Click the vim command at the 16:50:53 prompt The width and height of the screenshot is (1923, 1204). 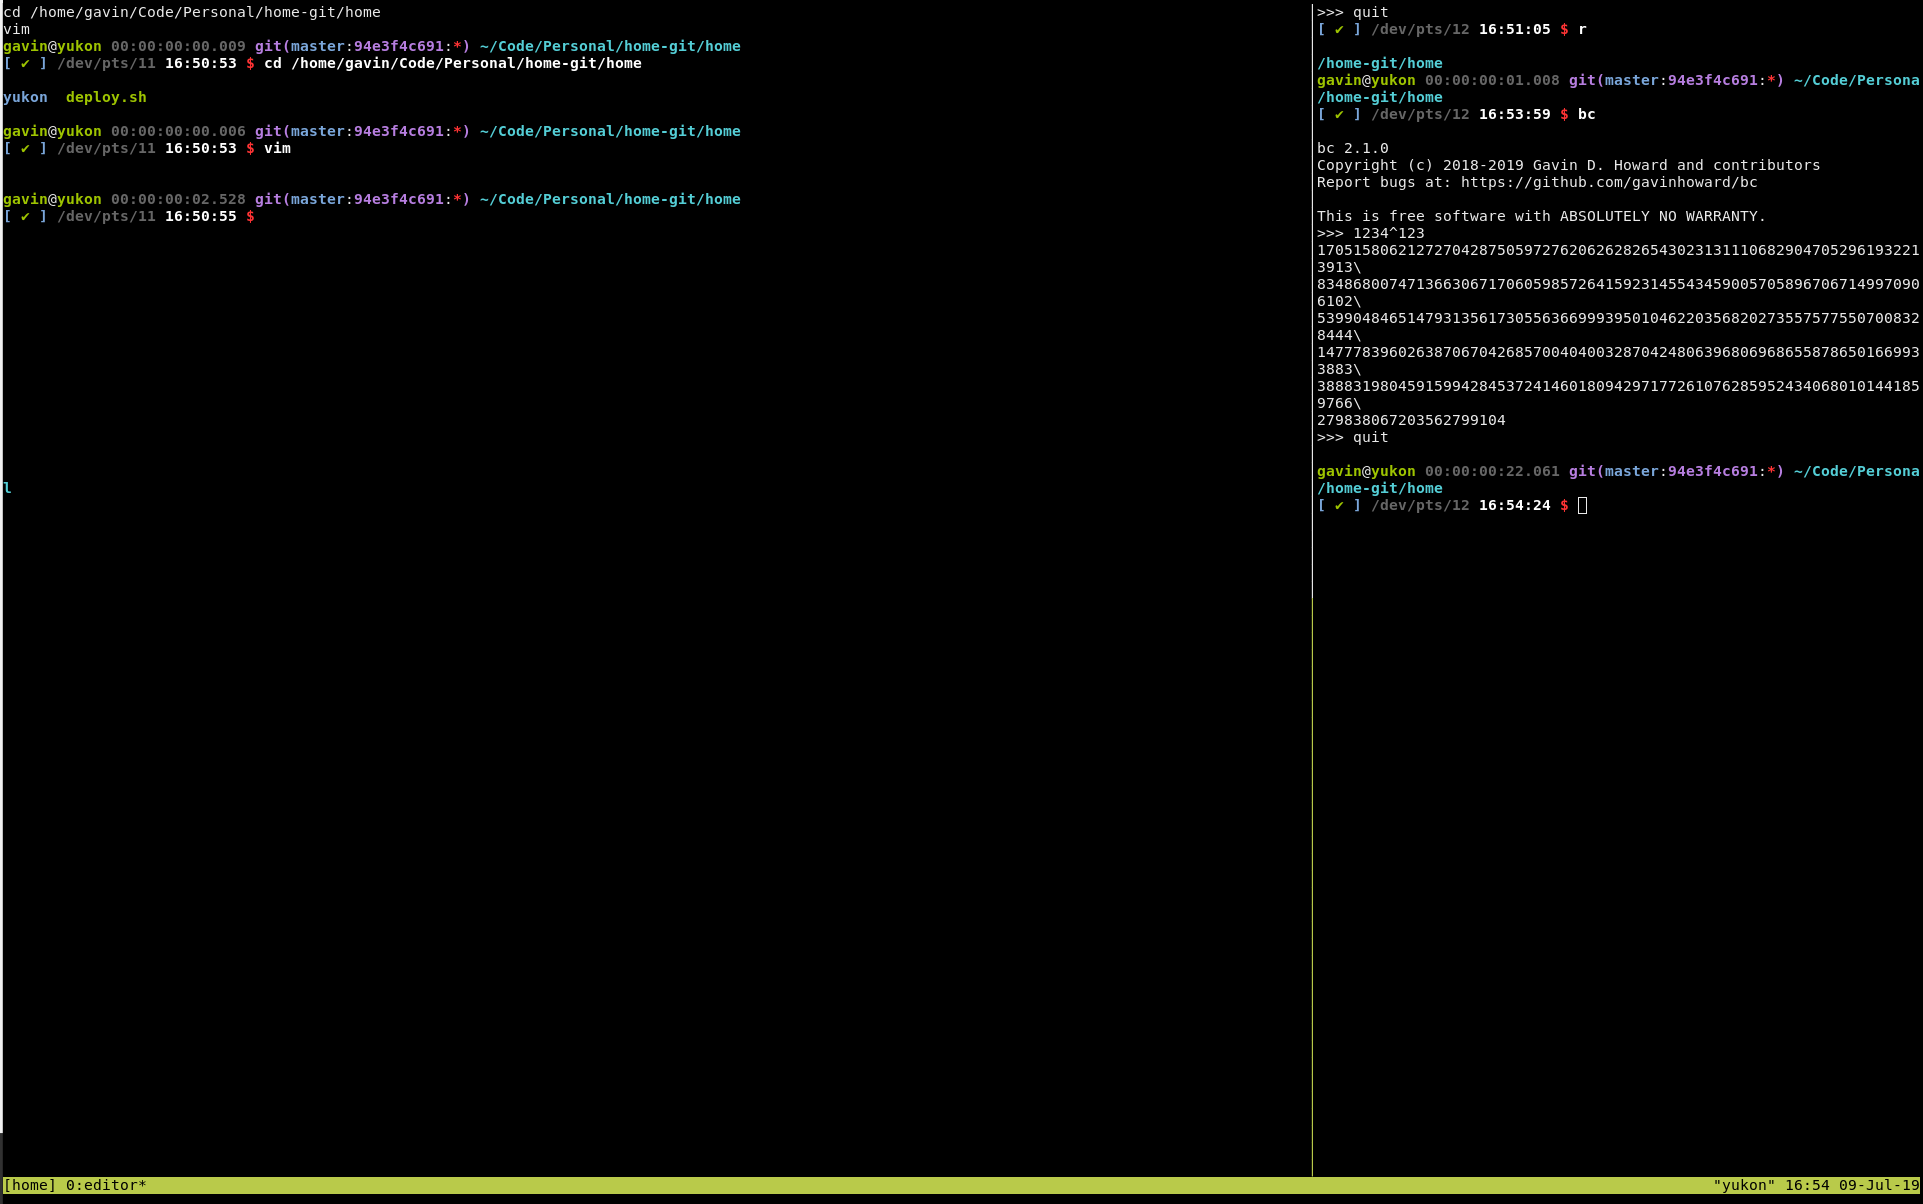[x=277, y=148]
